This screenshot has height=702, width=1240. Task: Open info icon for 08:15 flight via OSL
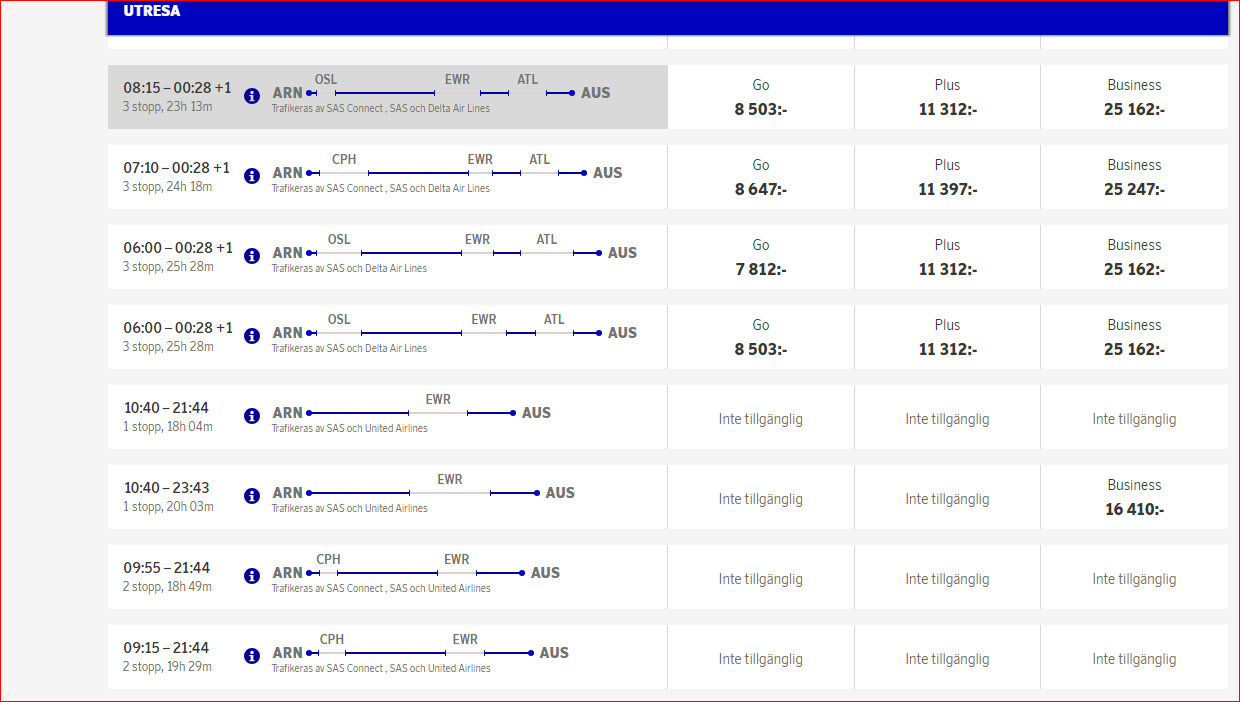[x=252, y=96]
